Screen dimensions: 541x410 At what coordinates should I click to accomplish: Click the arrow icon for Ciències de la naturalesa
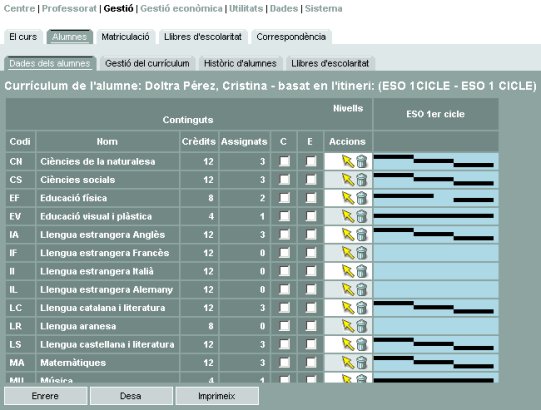(x=348, y=161)
